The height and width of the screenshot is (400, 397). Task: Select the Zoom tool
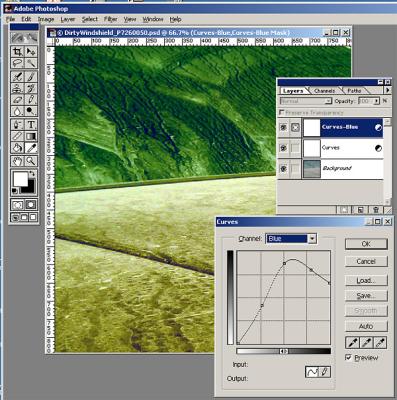point(31,161)
